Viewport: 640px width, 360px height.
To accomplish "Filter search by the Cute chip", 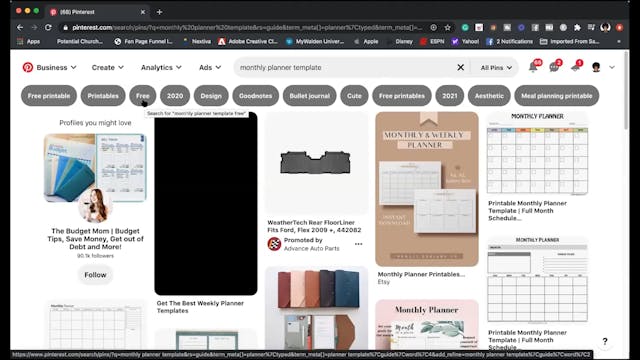I will click(x=354, y=96).
